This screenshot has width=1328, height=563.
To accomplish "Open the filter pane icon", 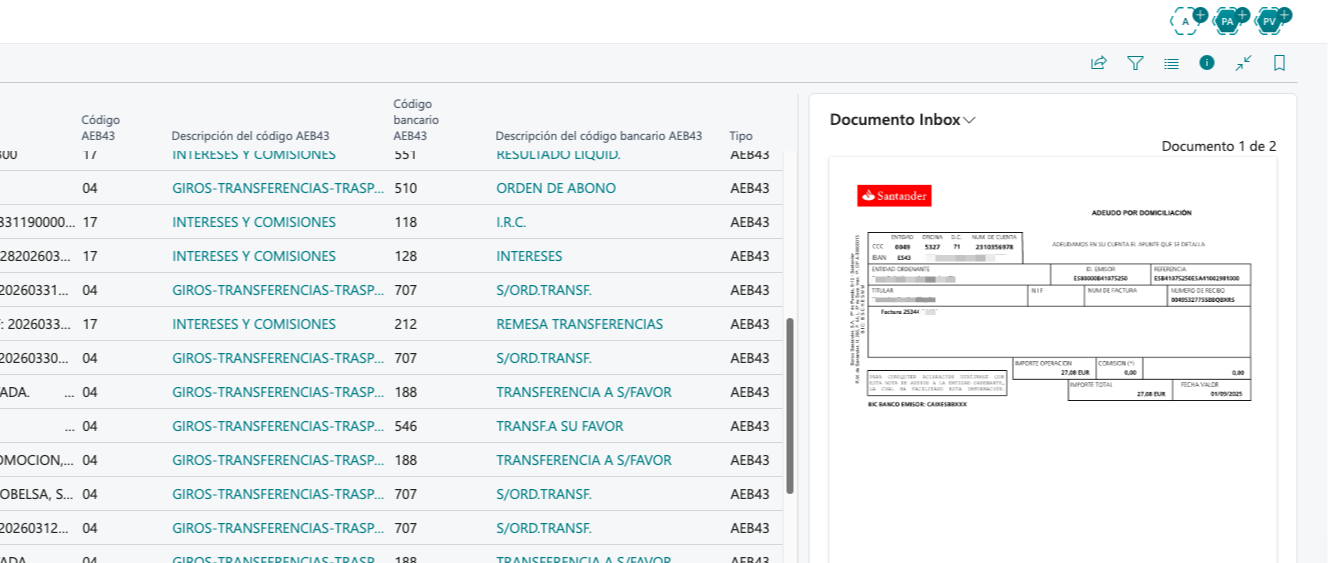I will (x=1135, y=63).
